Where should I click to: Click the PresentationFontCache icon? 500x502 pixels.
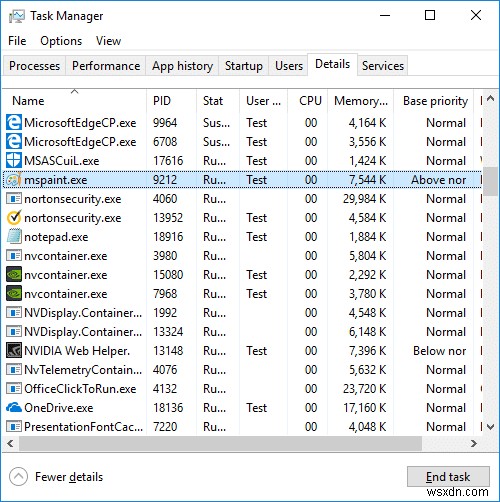tap(14, 427)
